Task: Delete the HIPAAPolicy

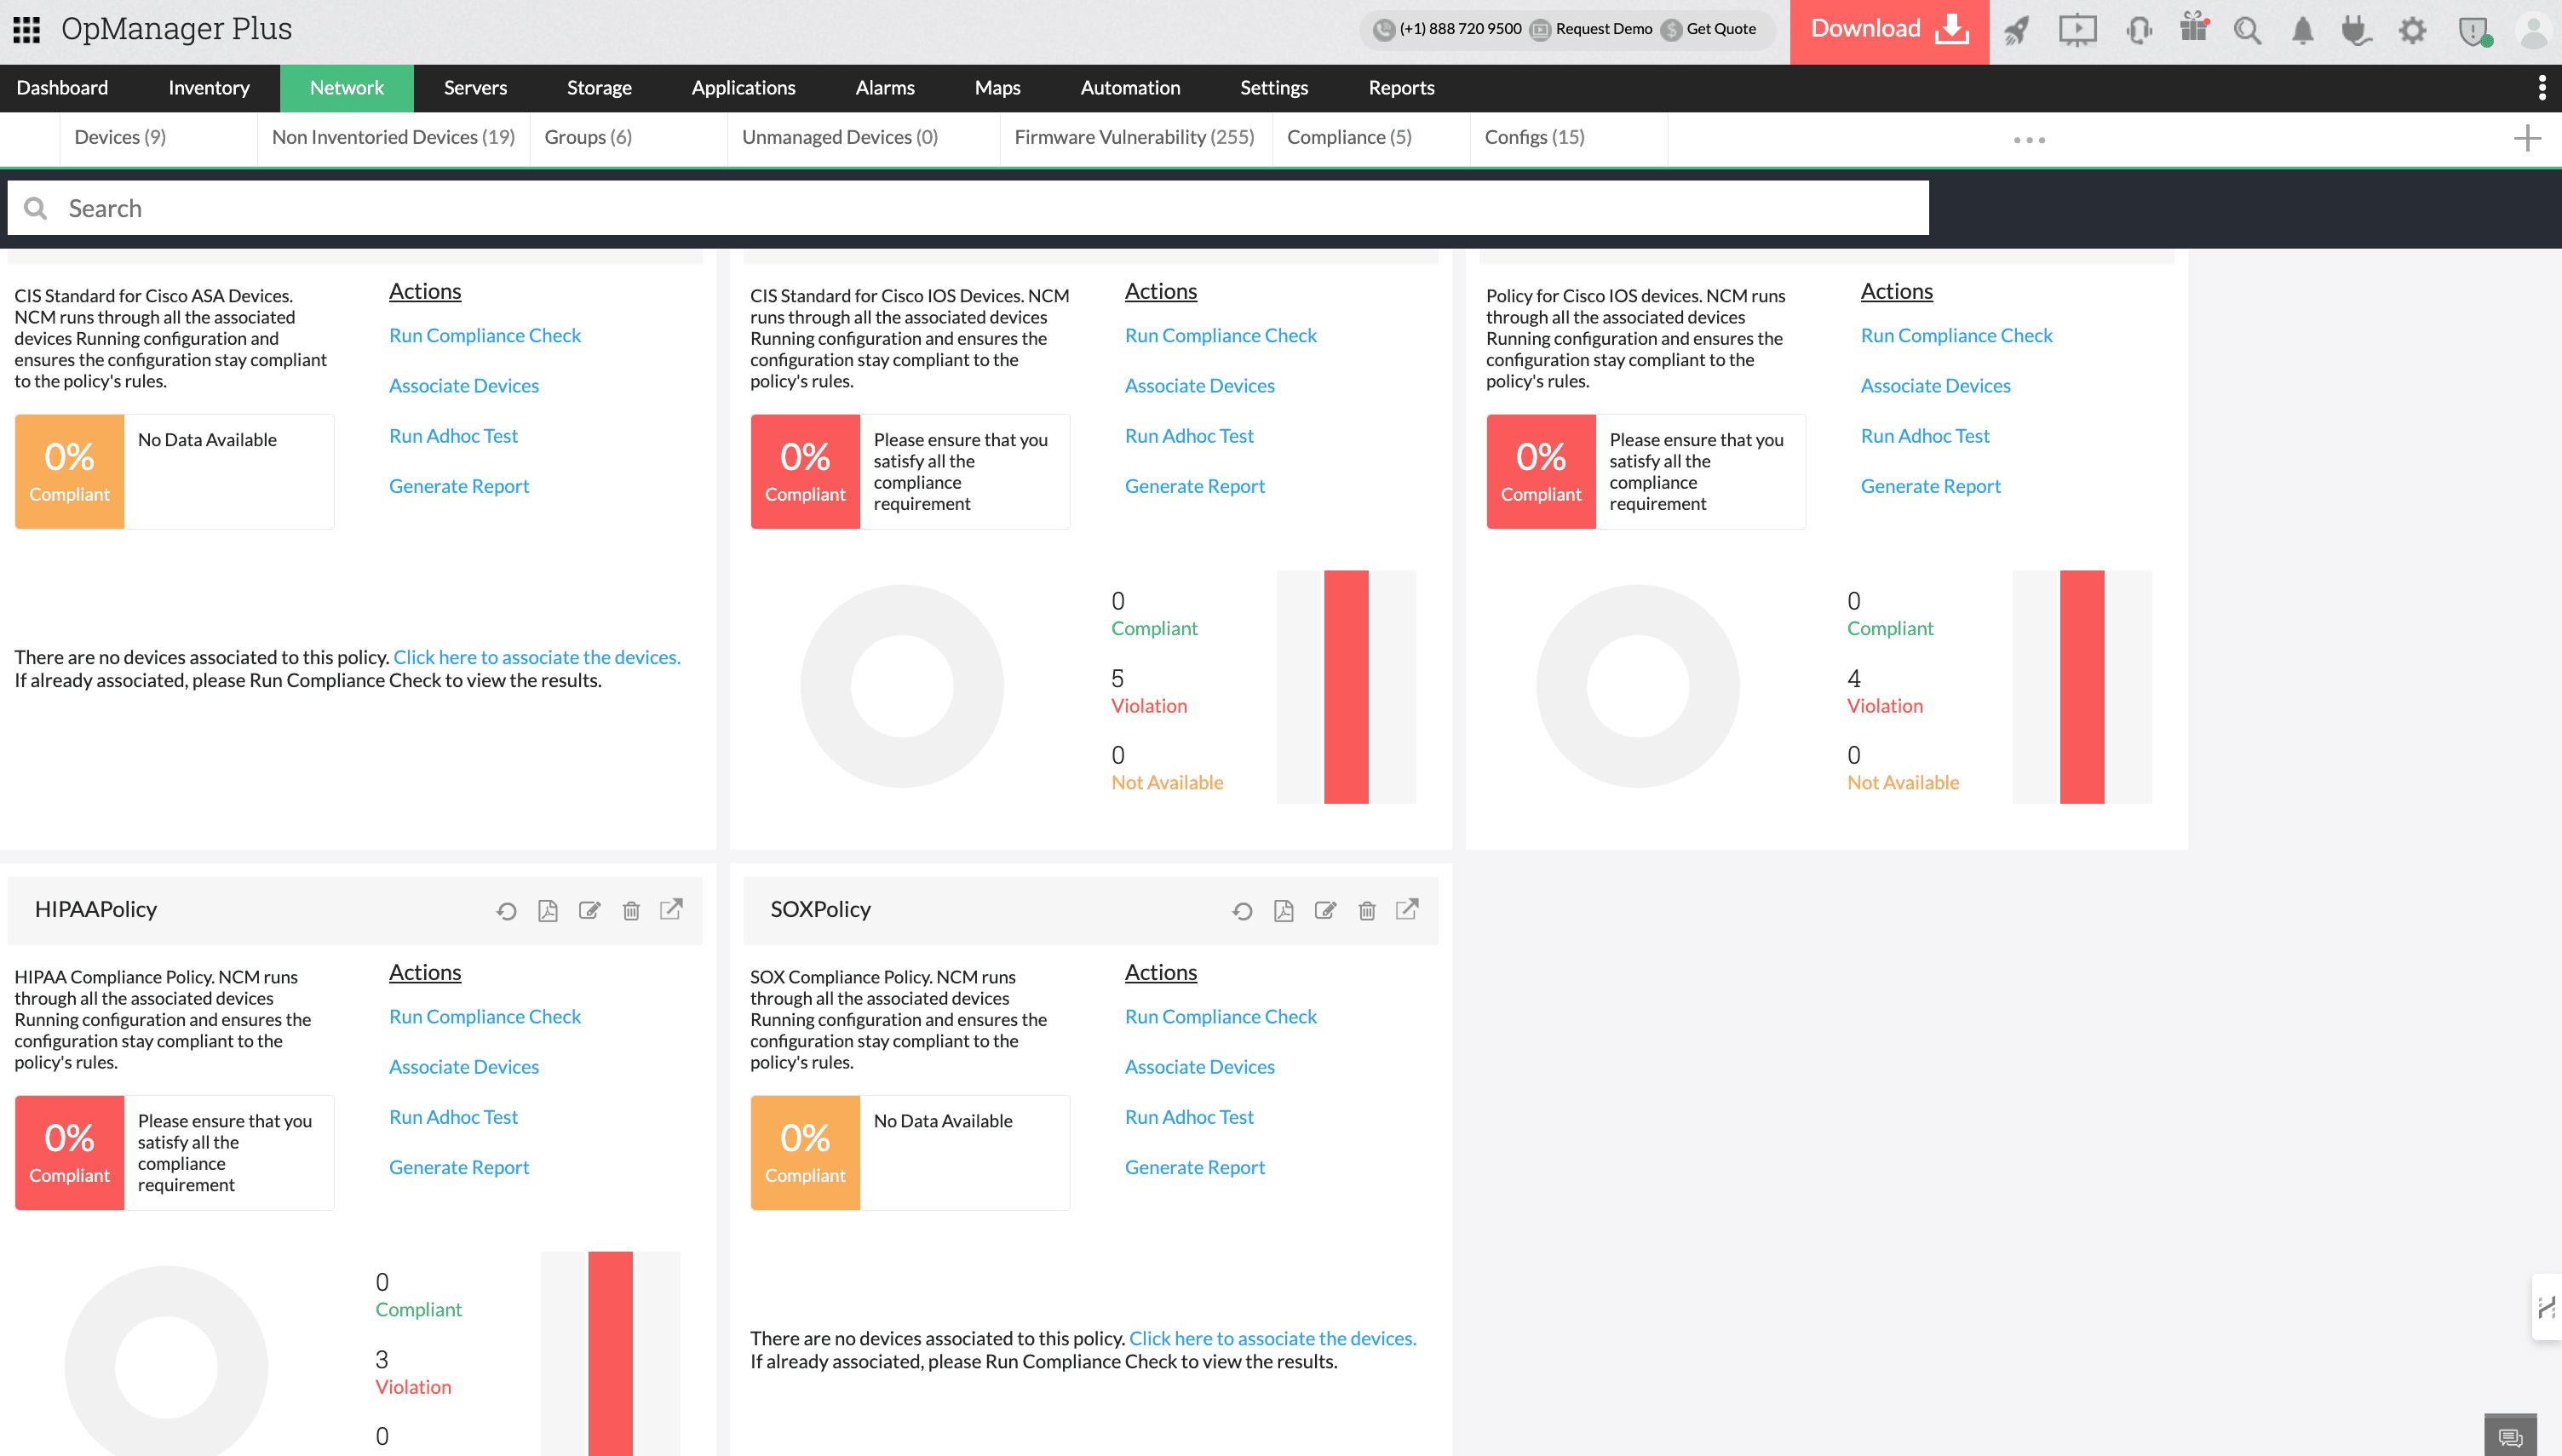Action: coord(631,911)
